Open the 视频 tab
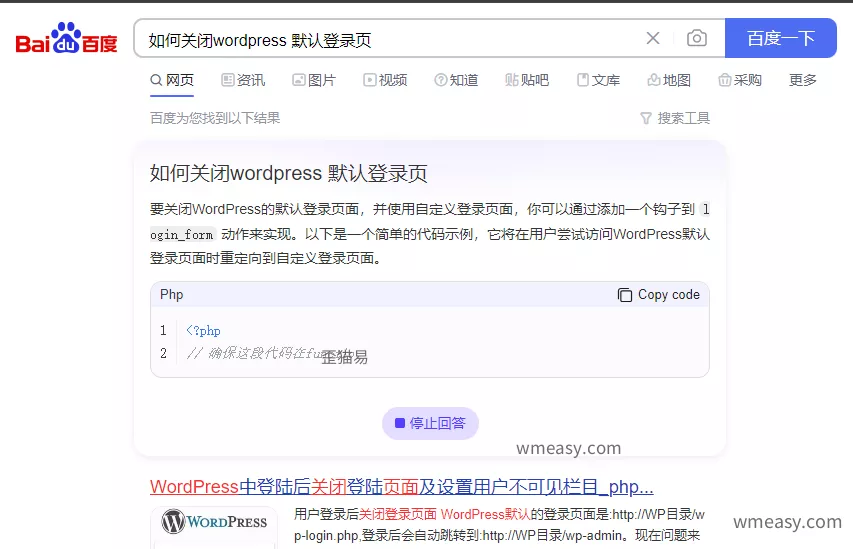This screenshot has width=853, height=549. pyautogui.click(x=385, y=81)
